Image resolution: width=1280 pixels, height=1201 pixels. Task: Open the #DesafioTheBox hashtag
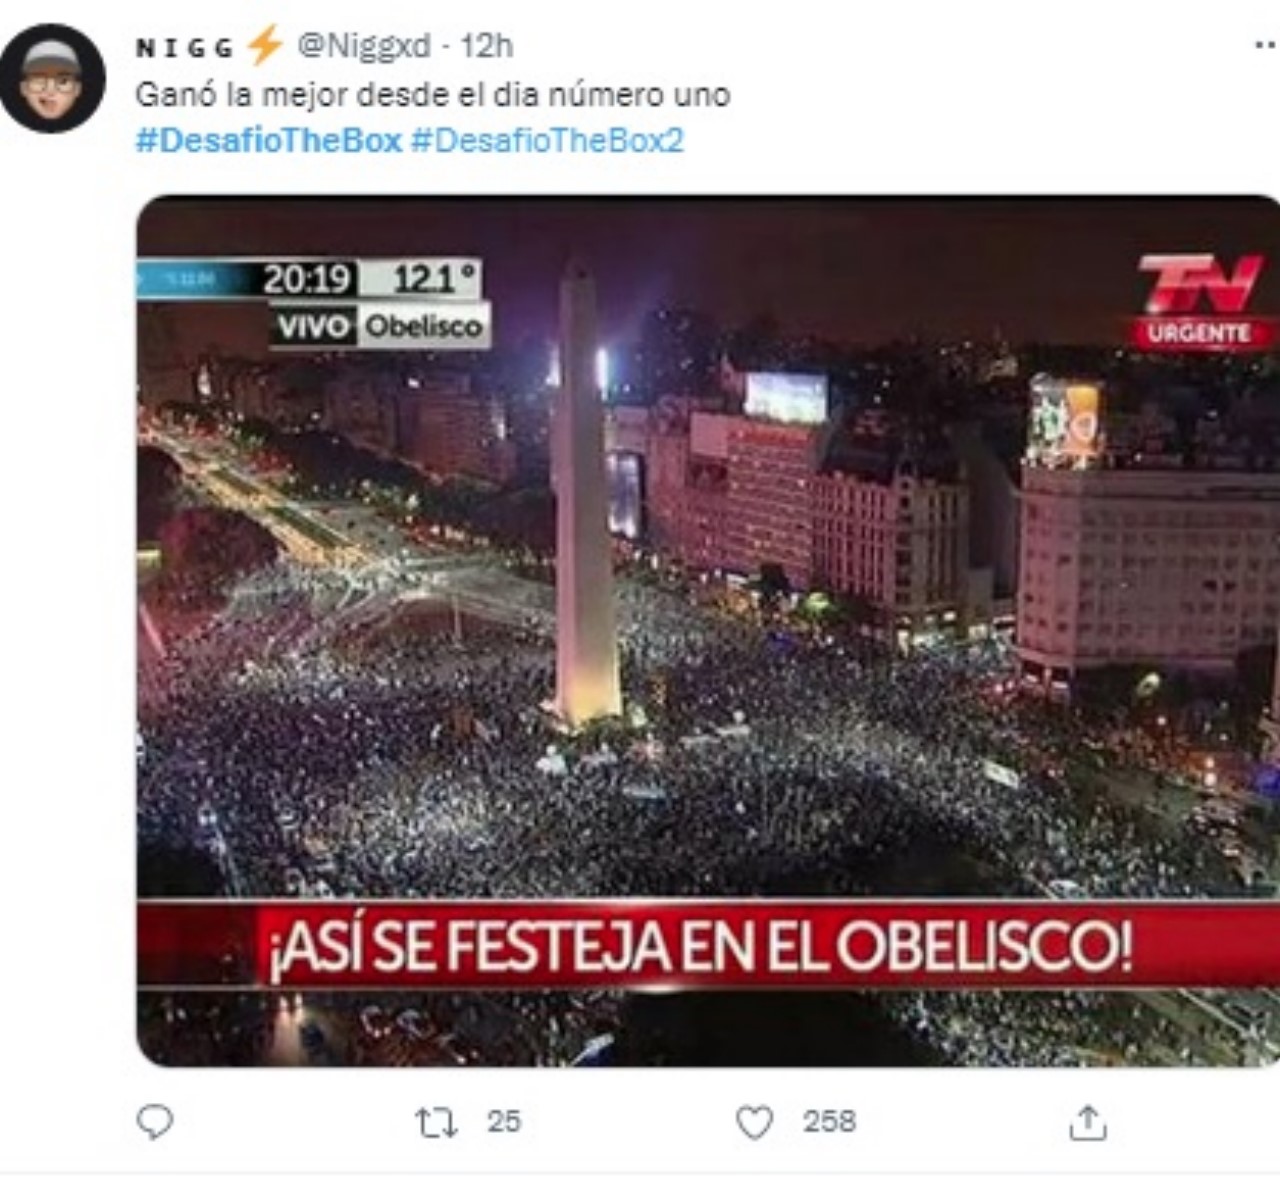(x=268, y=140)
